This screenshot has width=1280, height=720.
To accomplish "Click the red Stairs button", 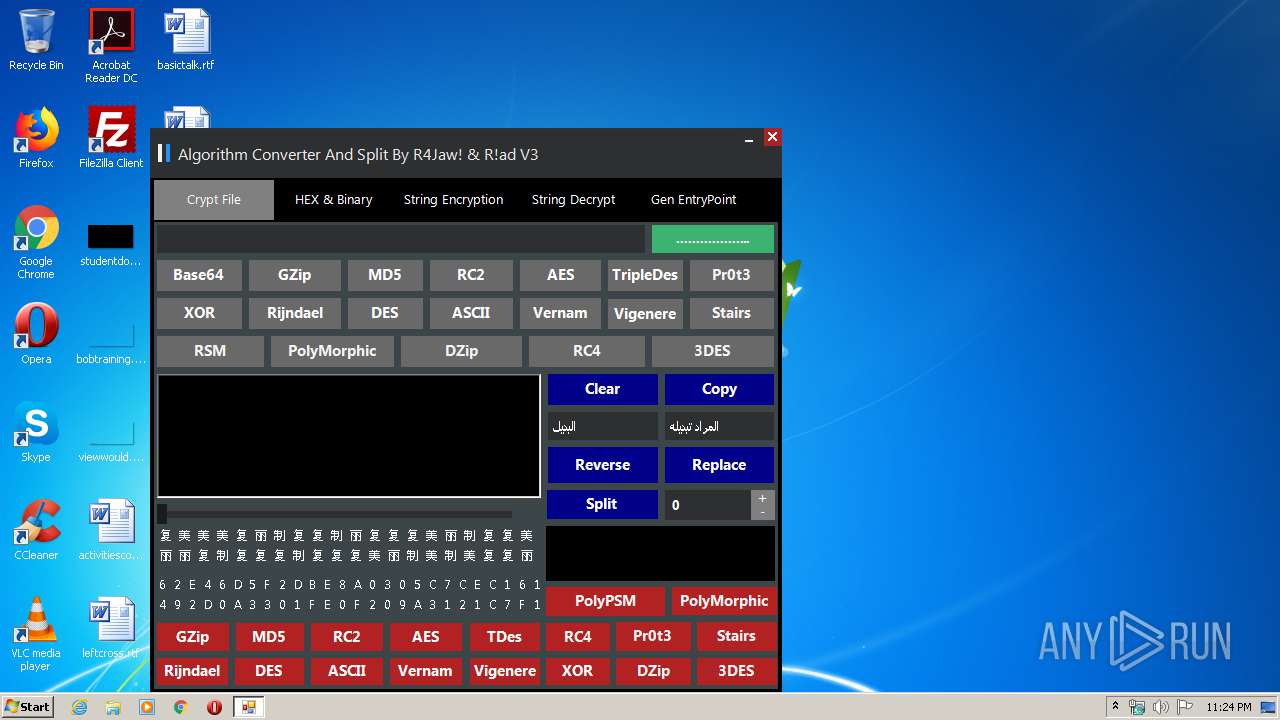I will click(736, 636).
